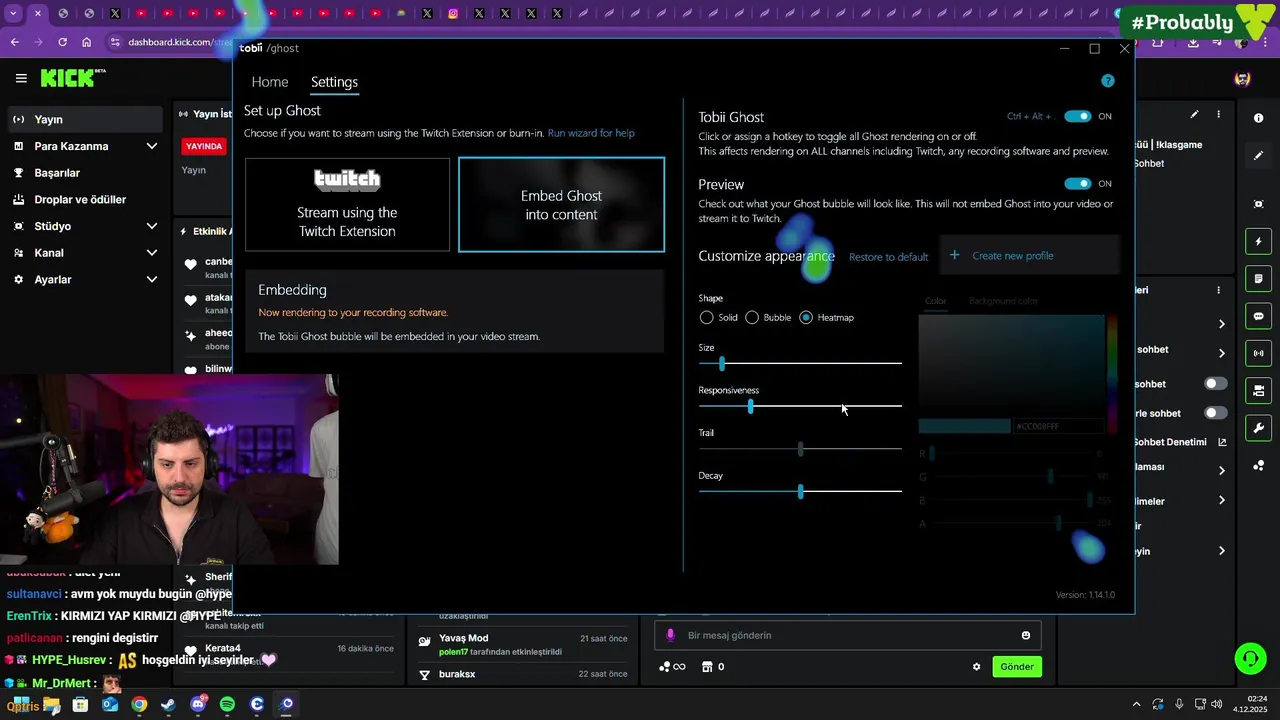The height and width of the screenshot is (720, 1280).
Task: Open Google Chrome from taskbar
Action: (x=139, y=705)
